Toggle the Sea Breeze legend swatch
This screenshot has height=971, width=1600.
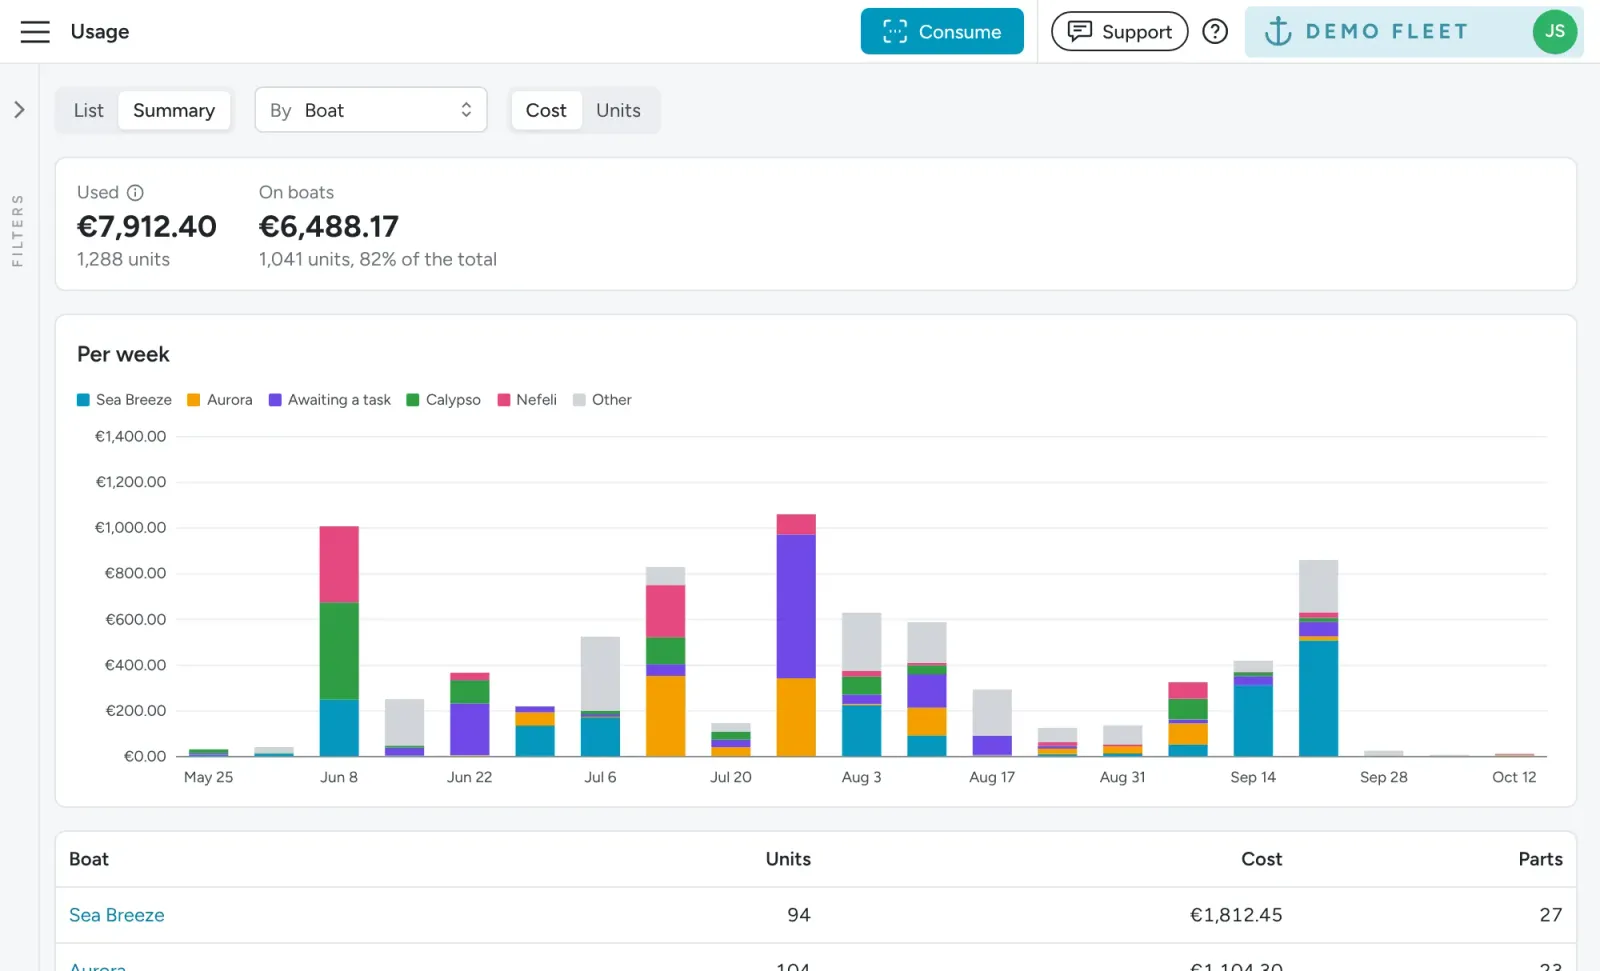click(x=83, y=400)
